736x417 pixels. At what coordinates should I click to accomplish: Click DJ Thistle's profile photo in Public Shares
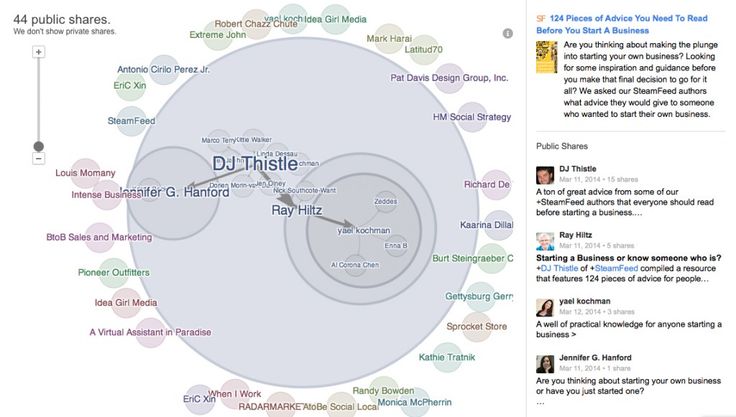545,174
